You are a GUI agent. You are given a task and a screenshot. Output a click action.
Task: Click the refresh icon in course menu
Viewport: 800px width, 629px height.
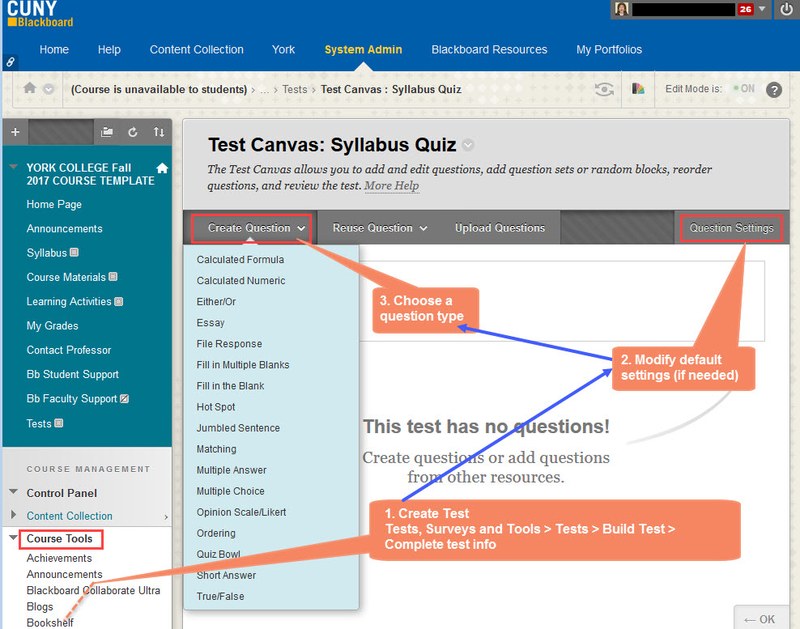[133, 132]
